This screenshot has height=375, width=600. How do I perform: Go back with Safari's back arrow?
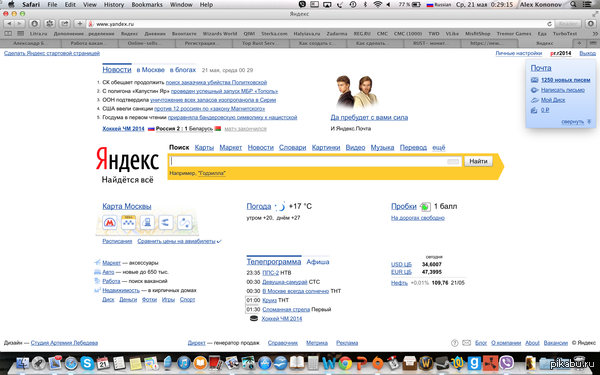pyautogui.click(x=10, y=24)
